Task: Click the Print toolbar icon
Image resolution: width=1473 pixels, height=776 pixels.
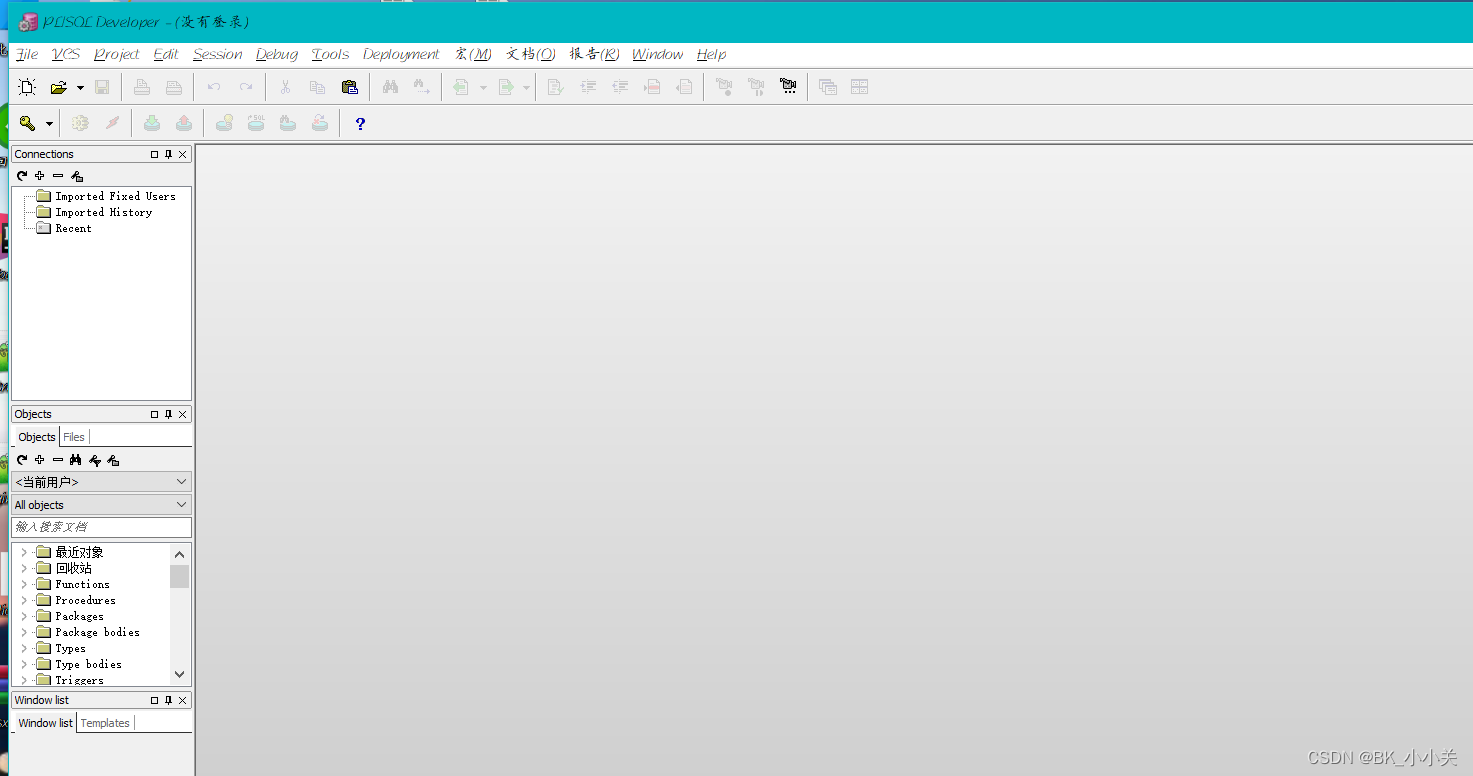Action: click(140, 87)
